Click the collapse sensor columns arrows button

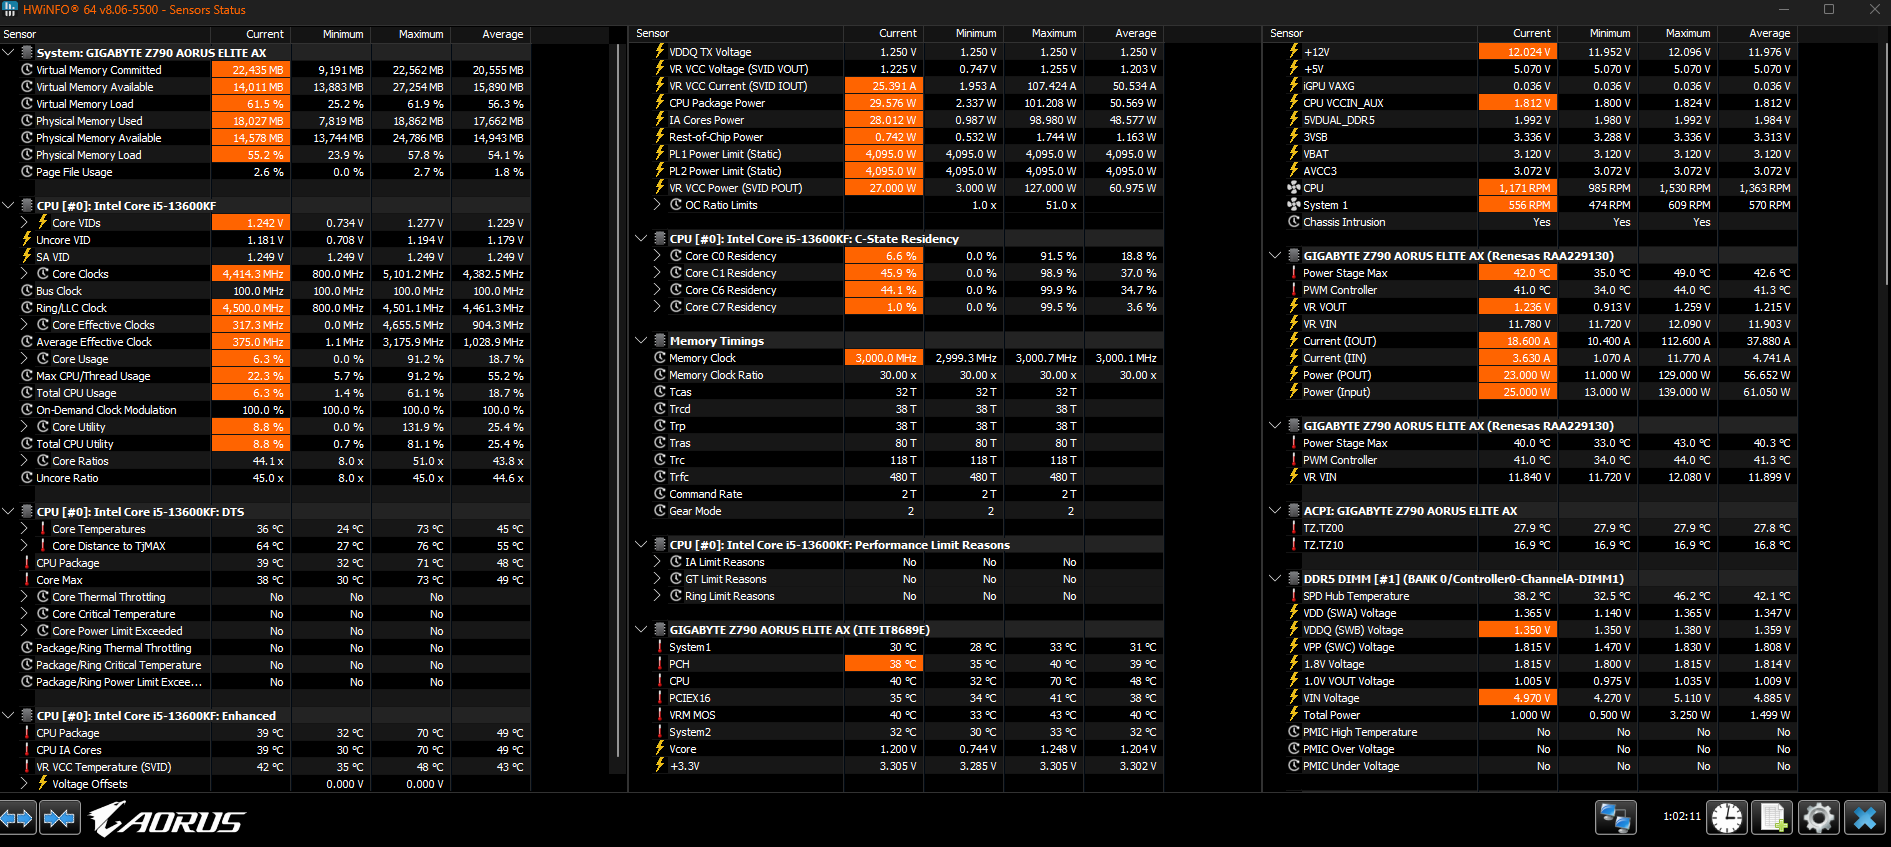coord(59,818)
